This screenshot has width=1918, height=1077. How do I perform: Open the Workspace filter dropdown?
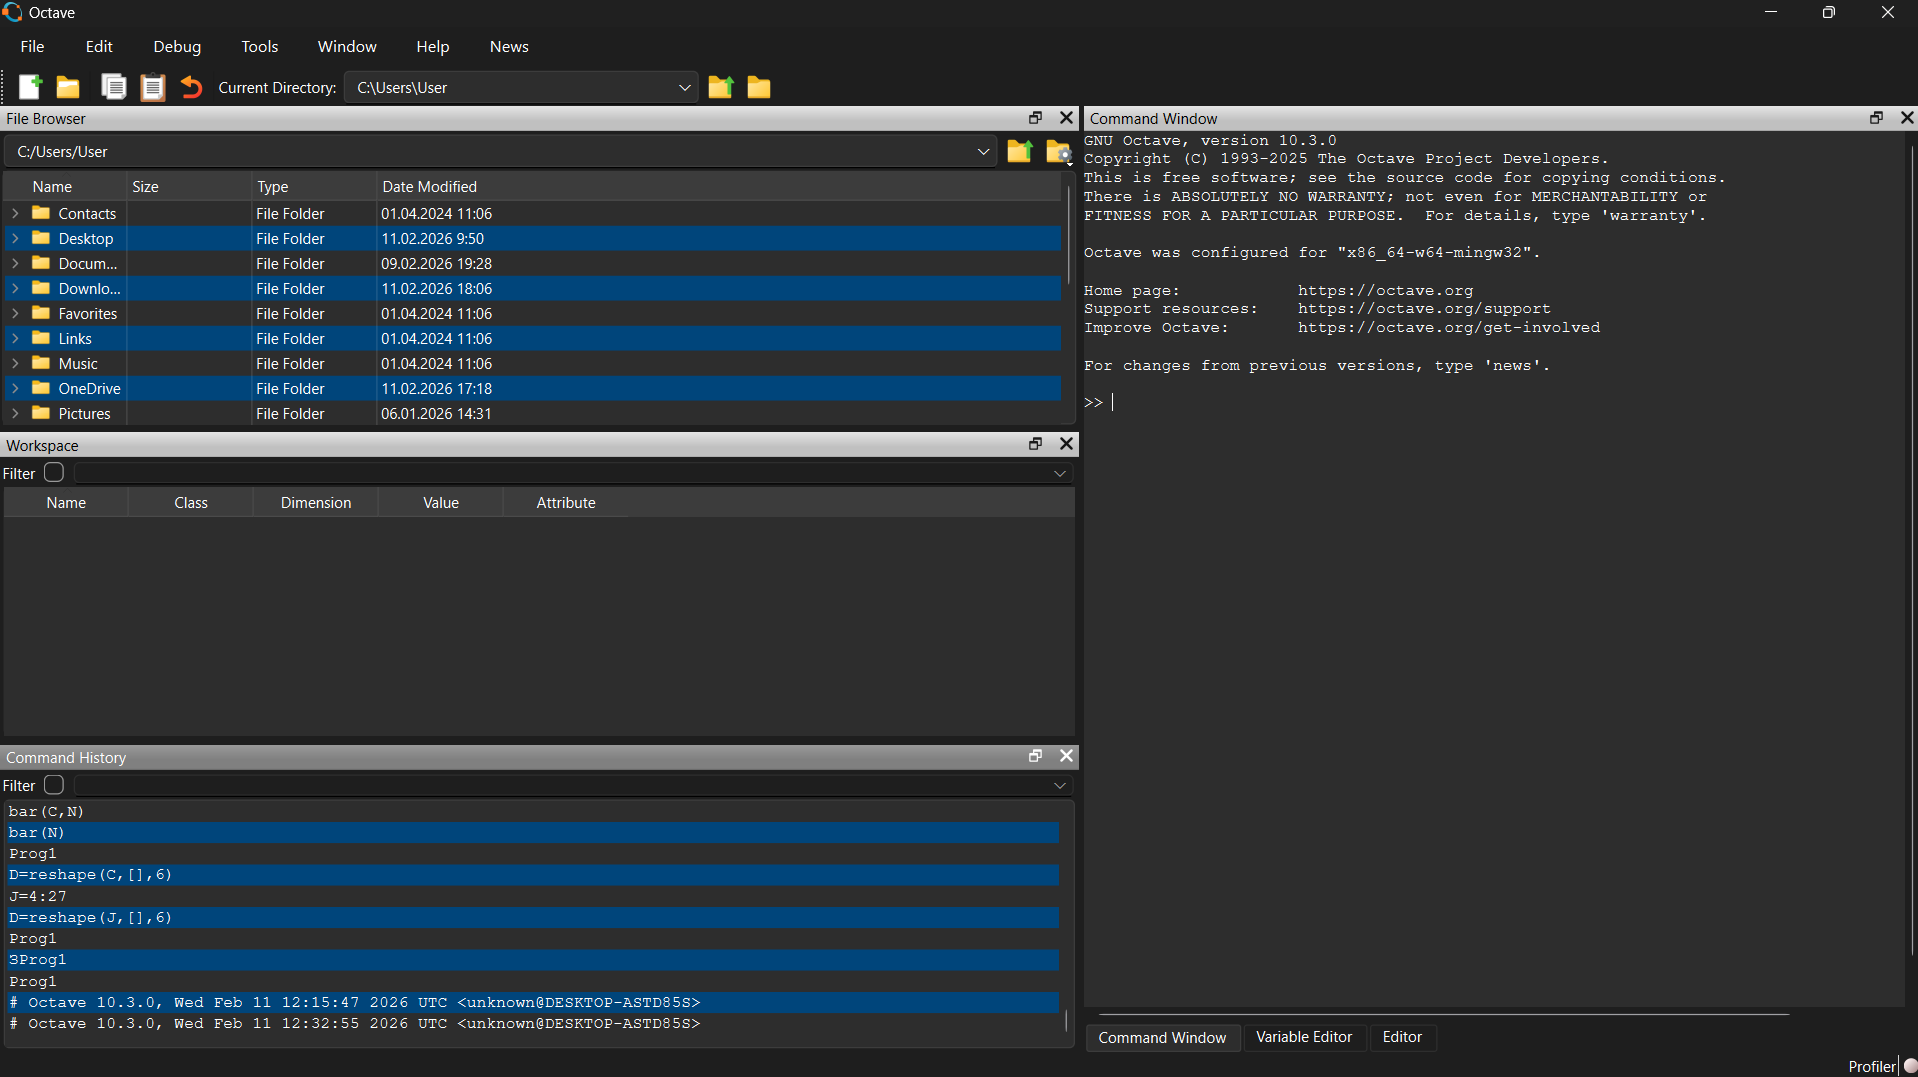click(x=1059, y=474)
